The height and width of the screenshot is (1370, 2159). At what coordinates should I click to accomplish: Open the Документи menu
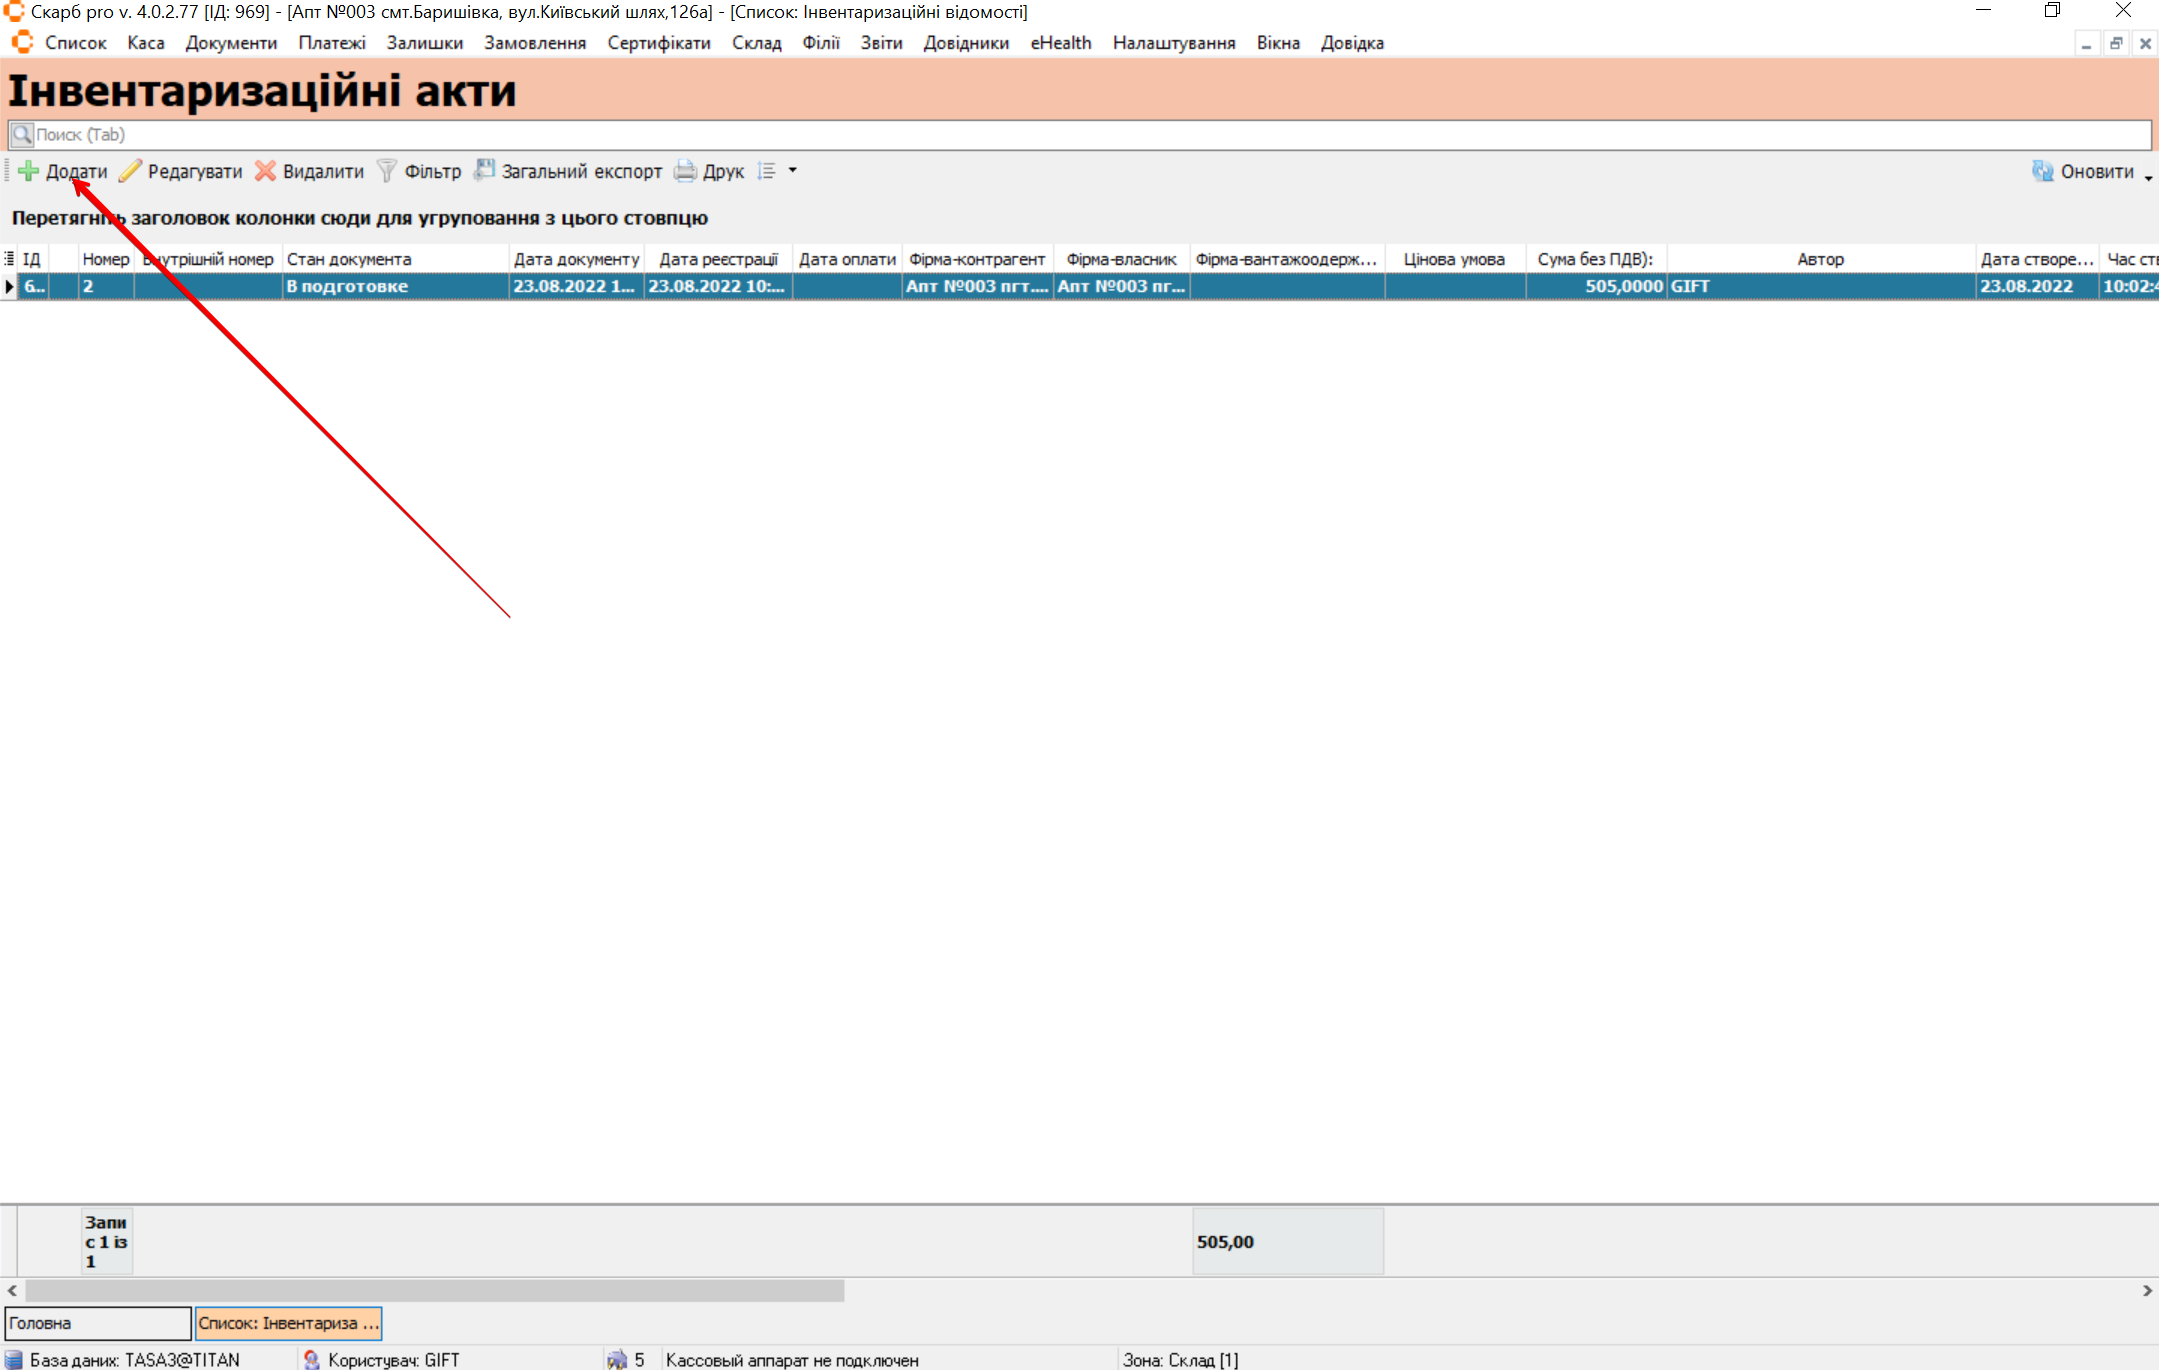pyautogui.click(x=231, y=43)
